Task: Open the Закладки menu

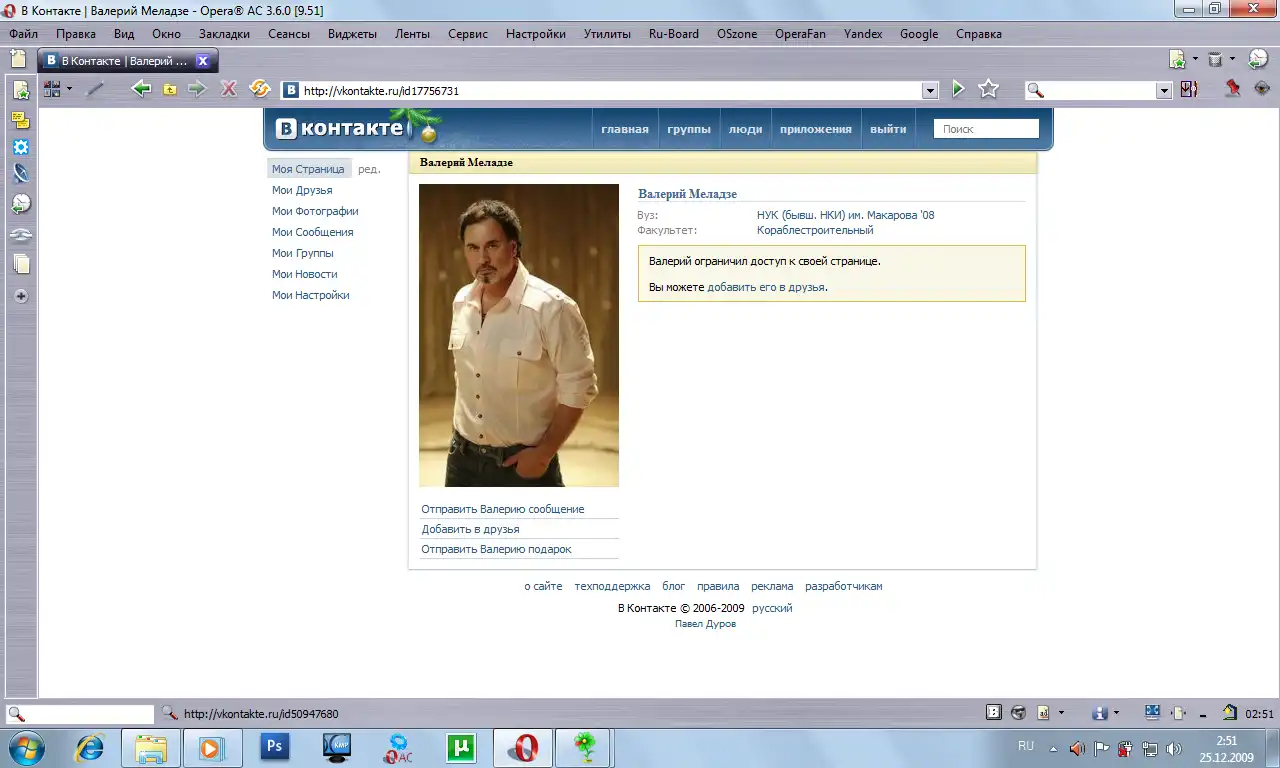Action: tap(224, 33)
